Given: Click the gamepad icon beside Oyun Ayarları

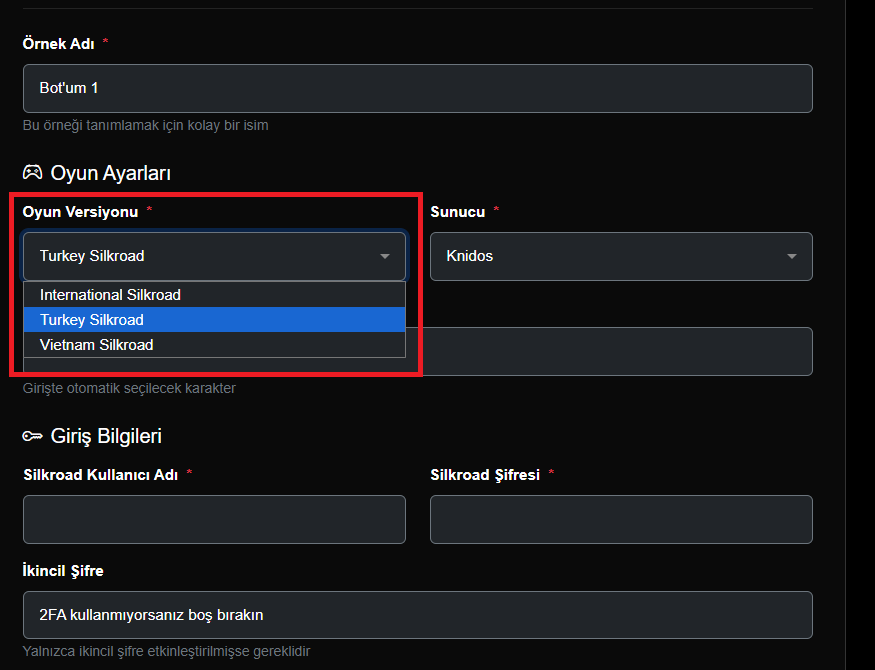Looking at the screenshot, I should 33,173.
